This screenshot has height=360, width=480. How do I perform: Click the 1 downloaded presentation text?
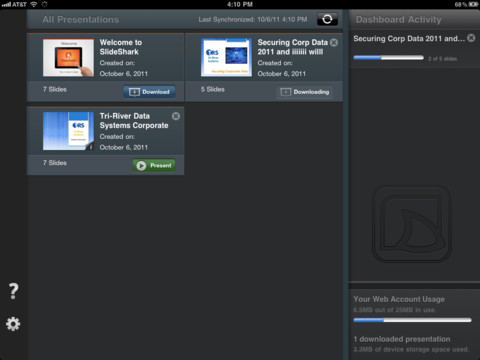(x=402, y=339)
